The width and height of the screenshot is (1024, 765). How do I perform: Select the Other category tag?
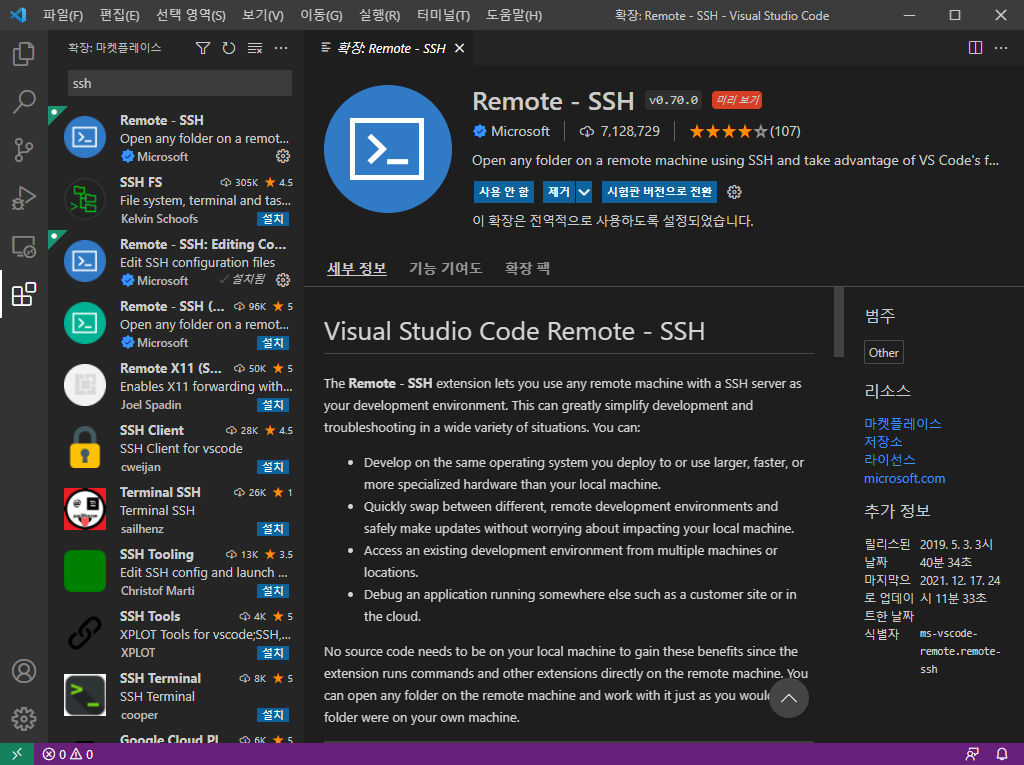point(884,352)
